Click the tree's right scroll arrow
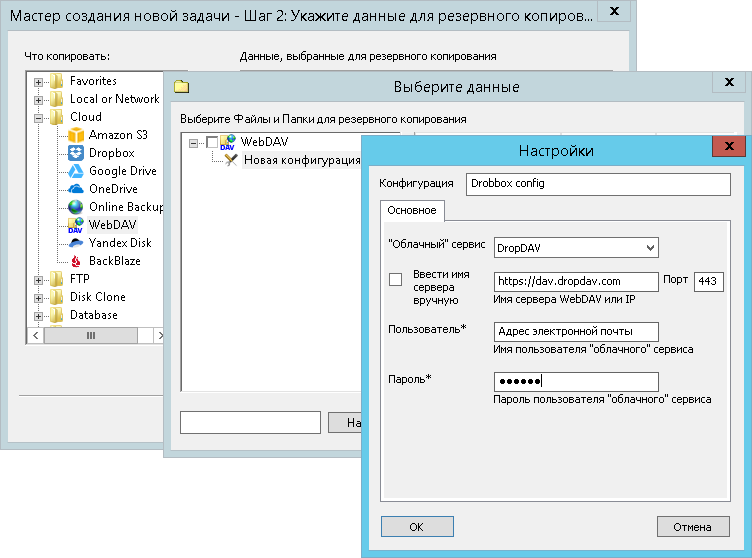752x558 pixels. coord(160,335)
